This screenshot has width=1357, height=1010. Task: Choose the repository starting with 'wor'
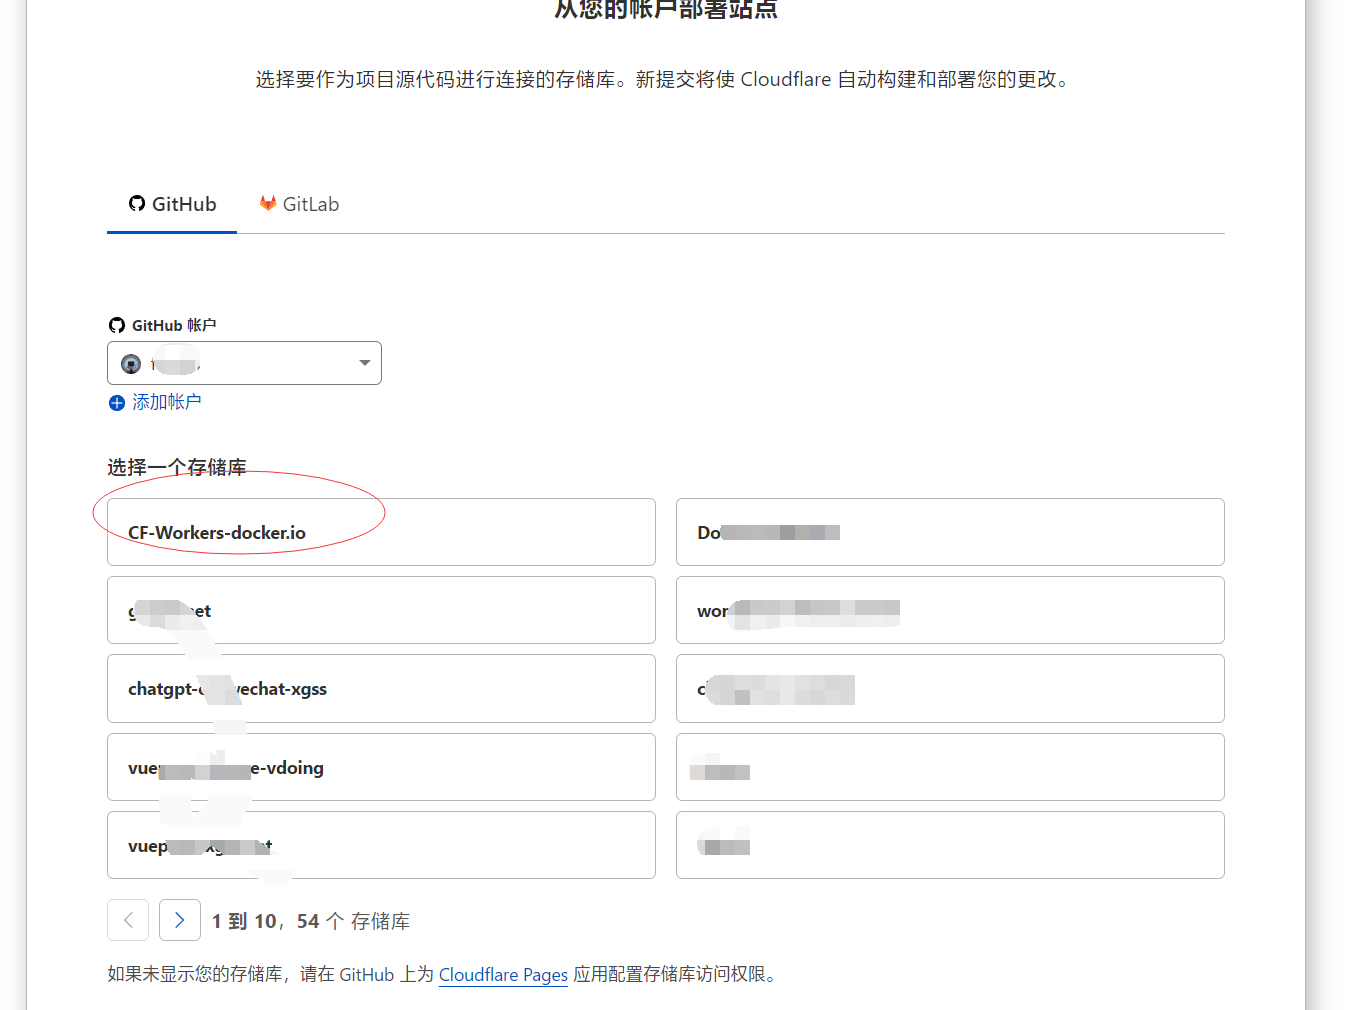(949, 610)
